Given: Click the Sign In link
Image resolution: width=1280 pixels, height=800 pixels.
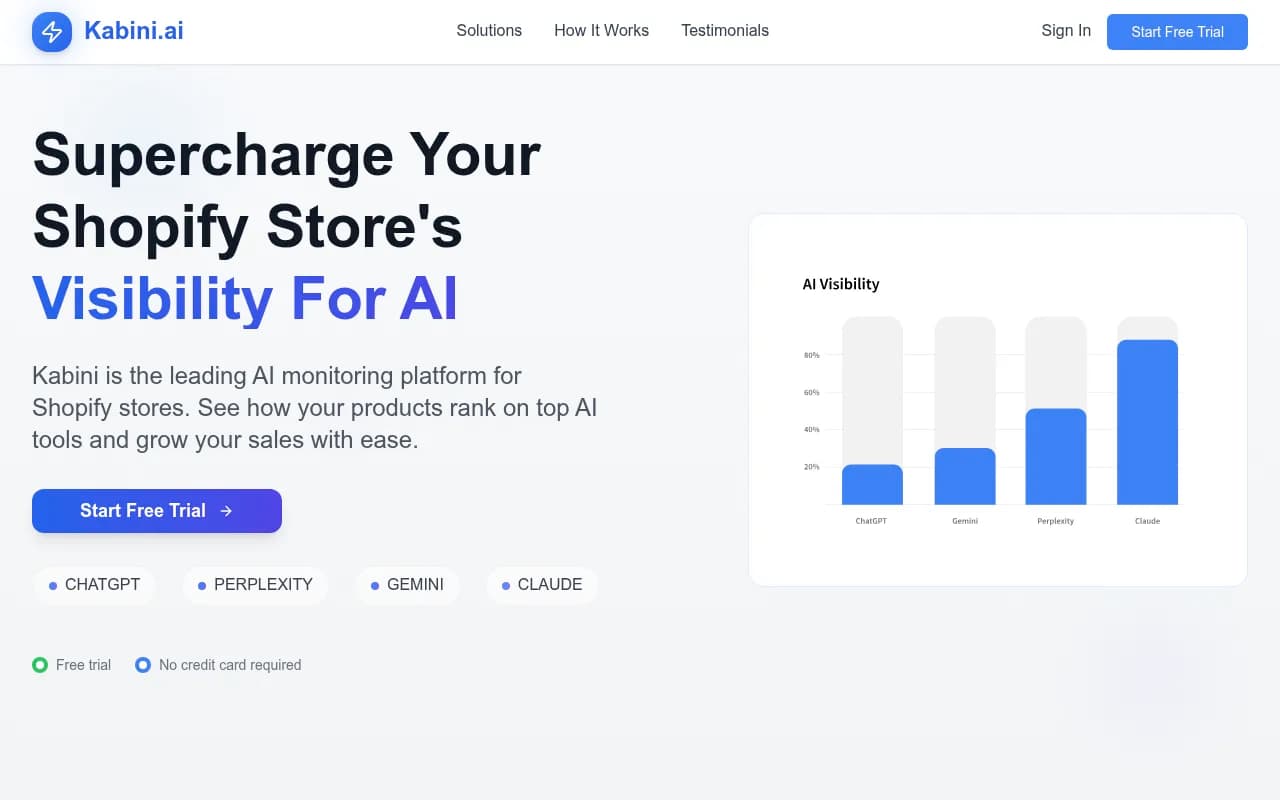Looking at the screenshot, I should (1066, 31).
